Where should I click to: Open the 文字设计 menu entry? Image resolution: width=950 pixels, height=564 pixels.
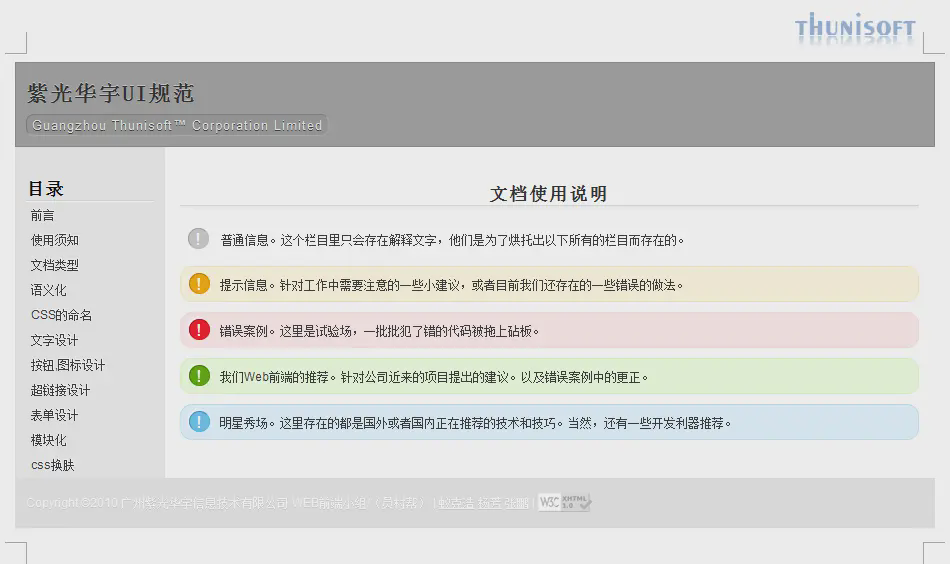[x=55, y=340]
